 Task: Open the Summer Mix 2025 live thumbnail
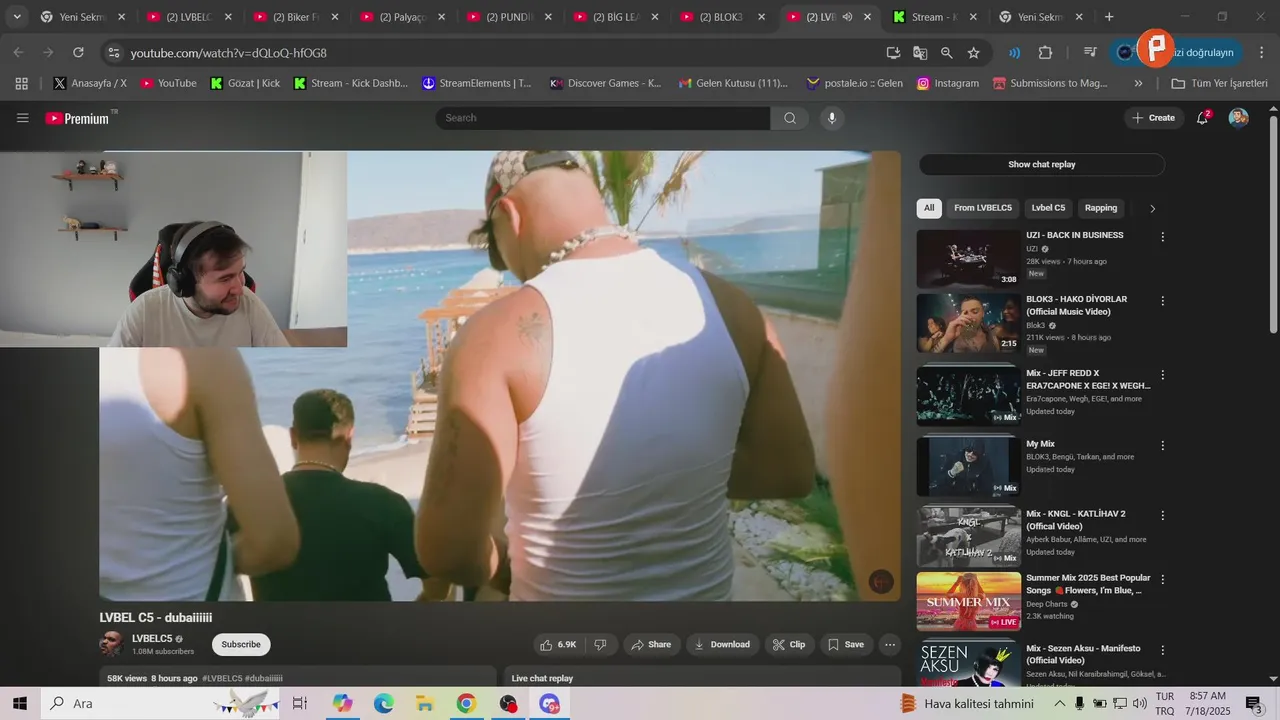point(968,600)
